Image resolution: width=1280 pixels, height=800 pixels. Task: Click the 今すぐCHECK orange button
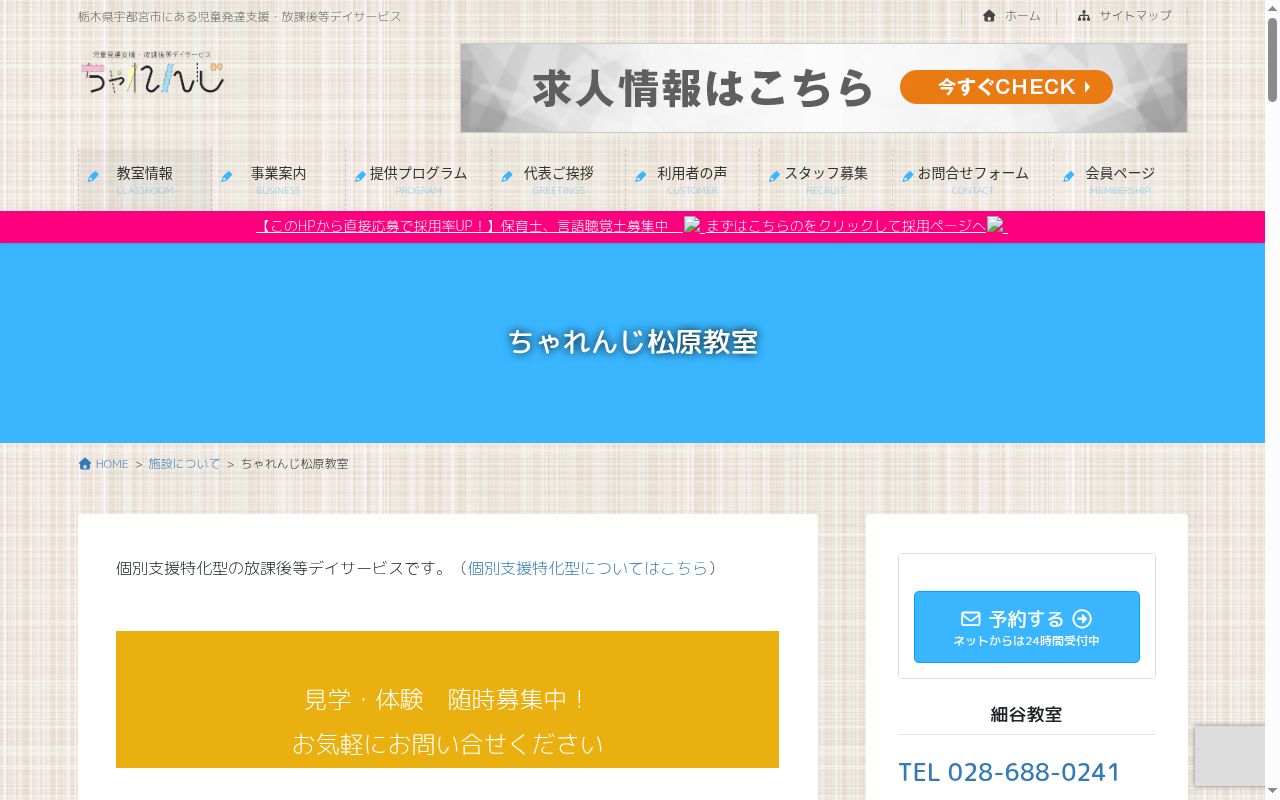1006,87
